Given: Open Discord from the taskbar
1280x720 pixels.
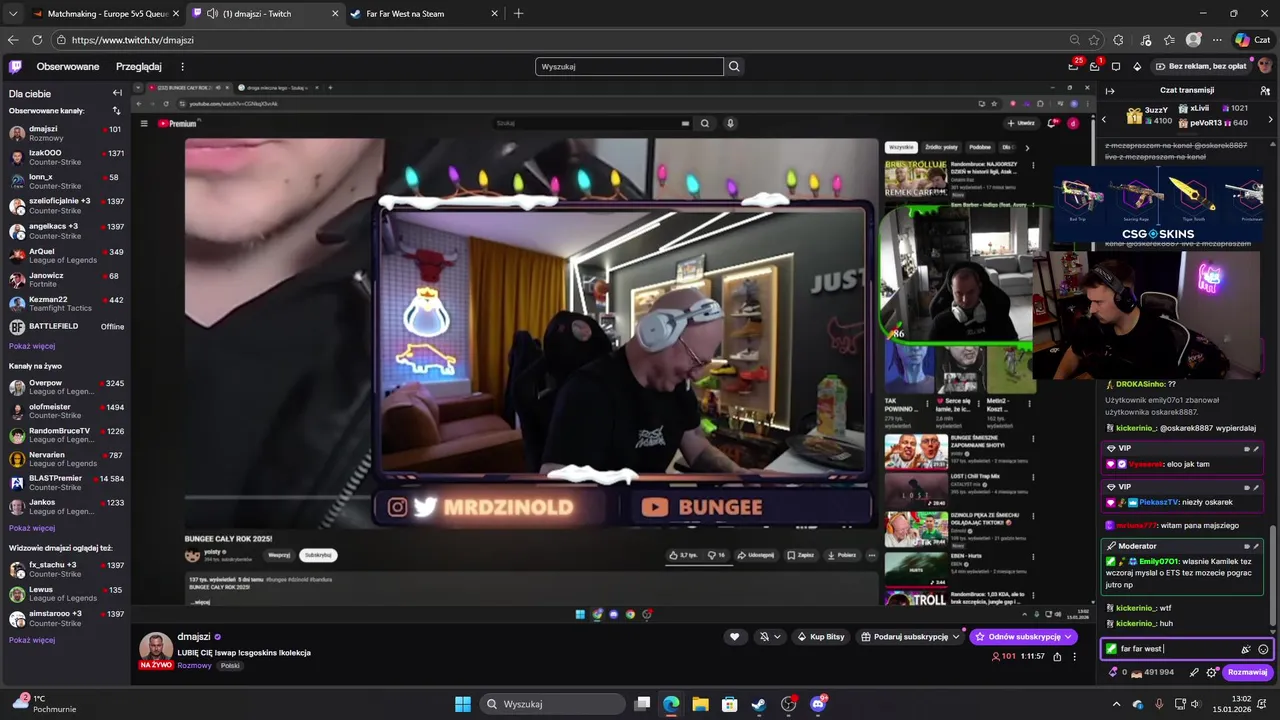Looking at the screenshot, I should pos(818,704).
